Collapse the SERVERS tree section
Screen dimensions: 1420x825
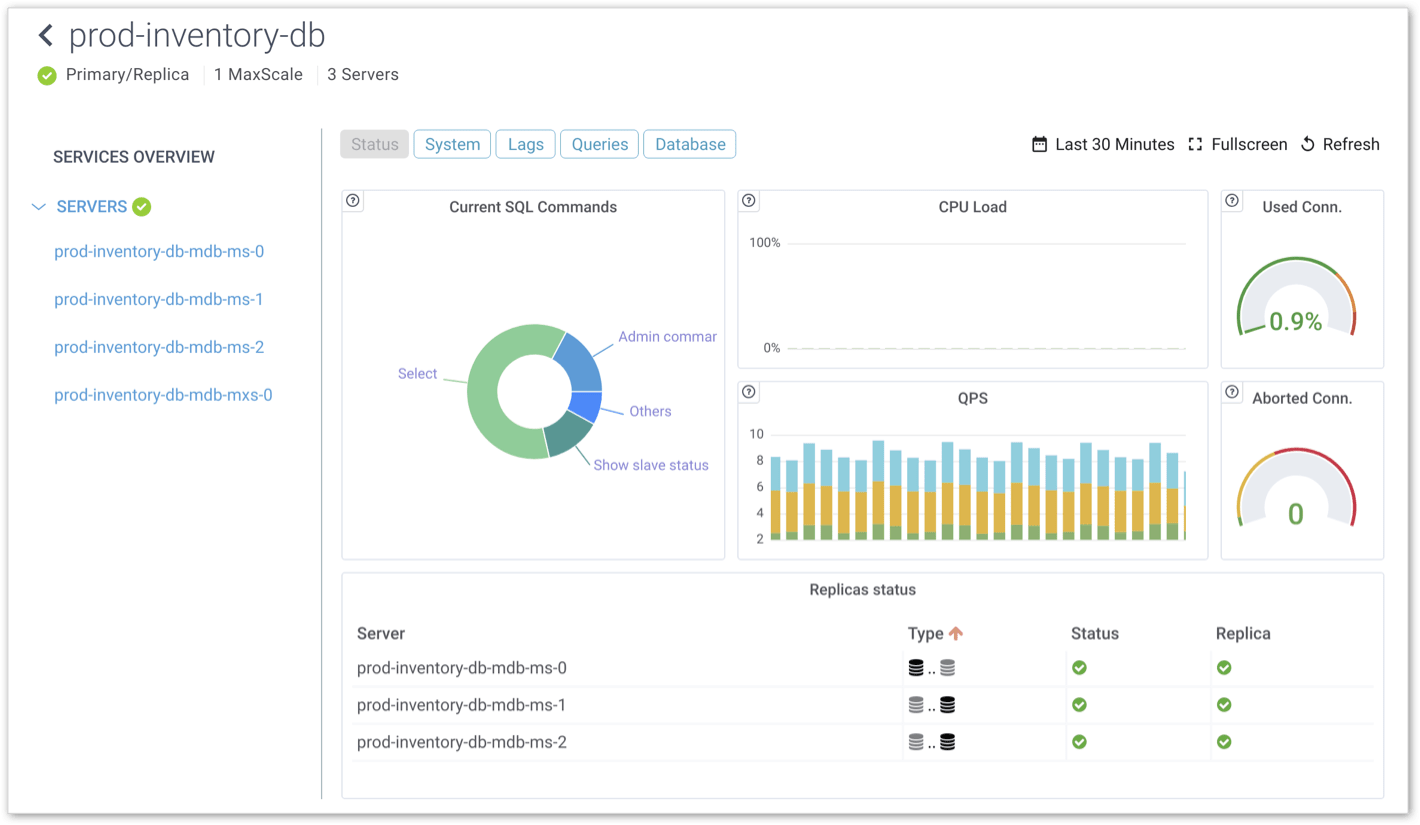[x=38, y=206]
